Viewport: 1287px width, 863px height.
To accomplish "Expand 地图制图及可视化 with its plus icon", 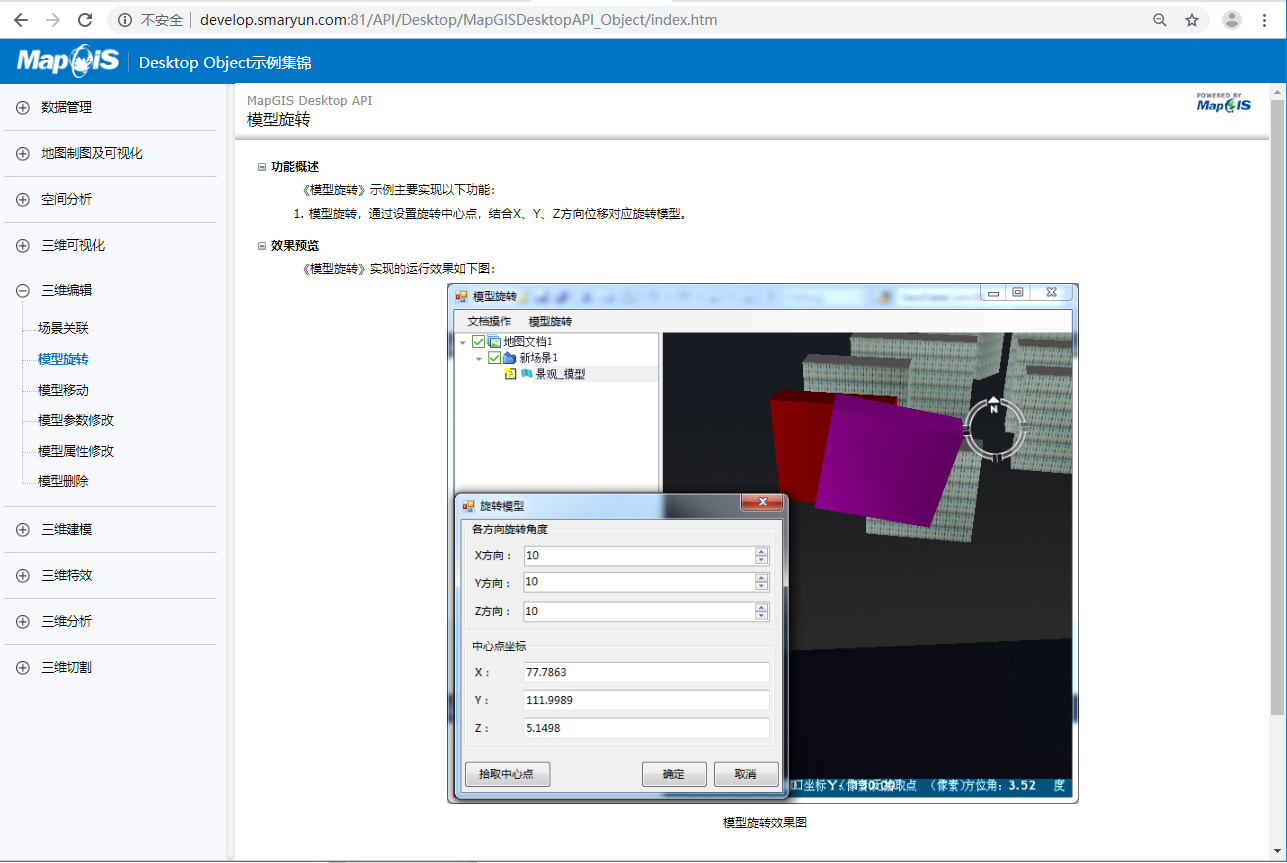I will pyautogui.click(x=23, y=154).
